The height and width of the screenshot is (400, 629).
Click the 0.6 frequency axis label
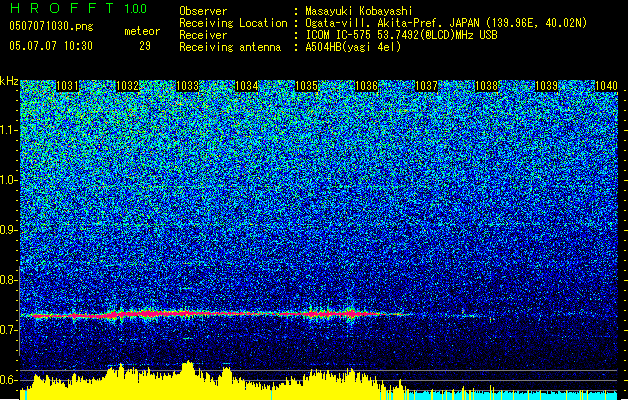(x=8, y=380)
